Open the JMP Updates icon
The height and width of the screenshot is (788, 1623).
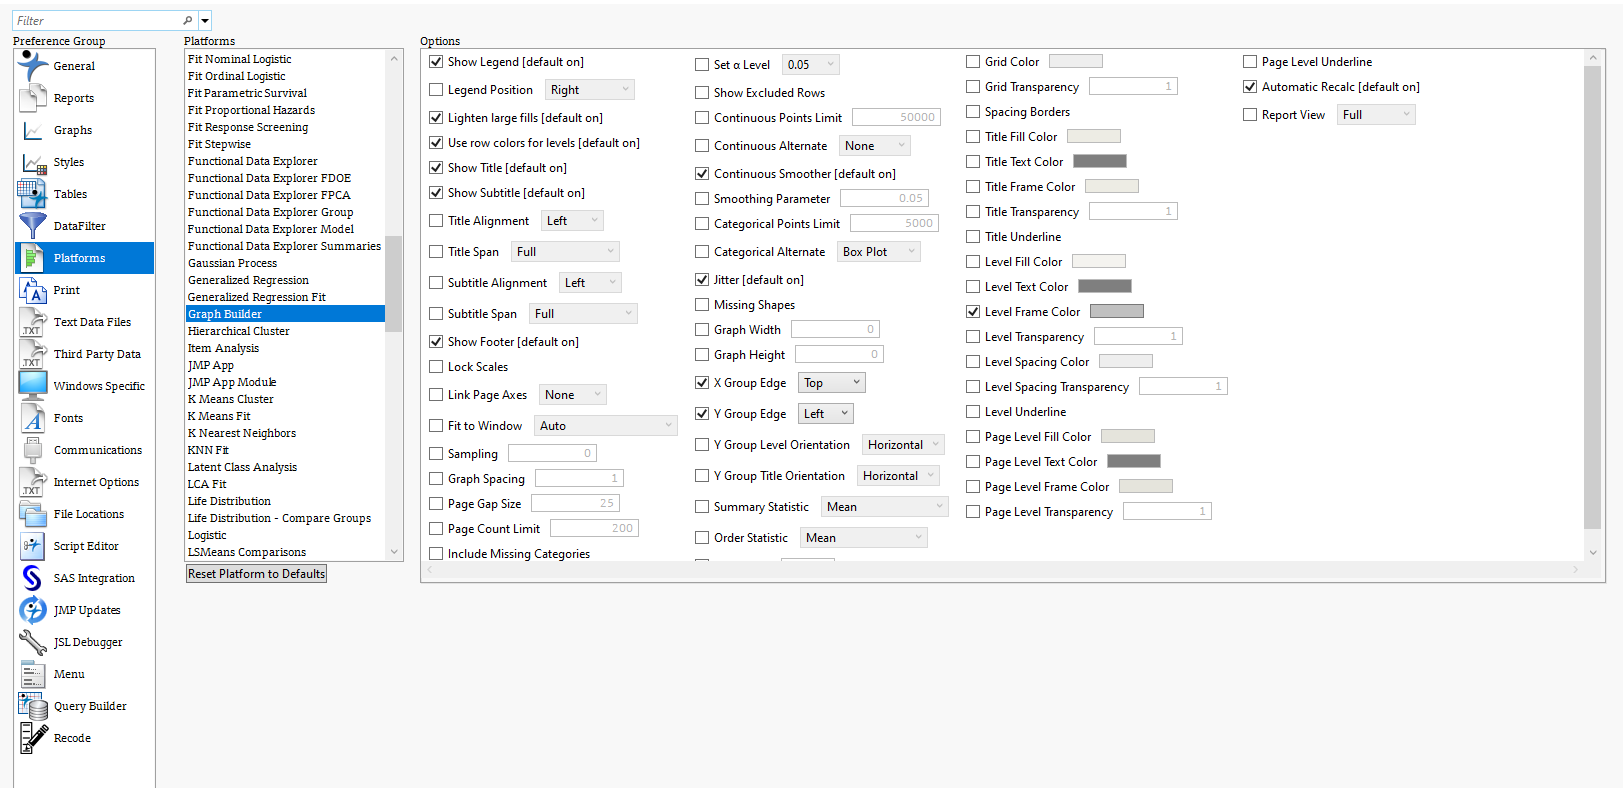tap(32, 610)
